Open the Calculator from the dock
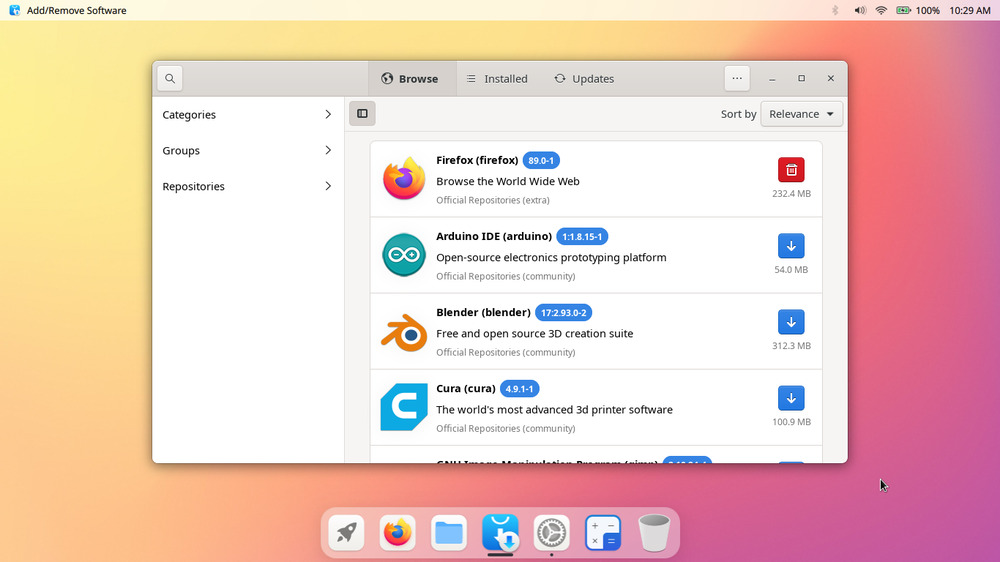Screen dimensions: 1000x562 [603, 533]
